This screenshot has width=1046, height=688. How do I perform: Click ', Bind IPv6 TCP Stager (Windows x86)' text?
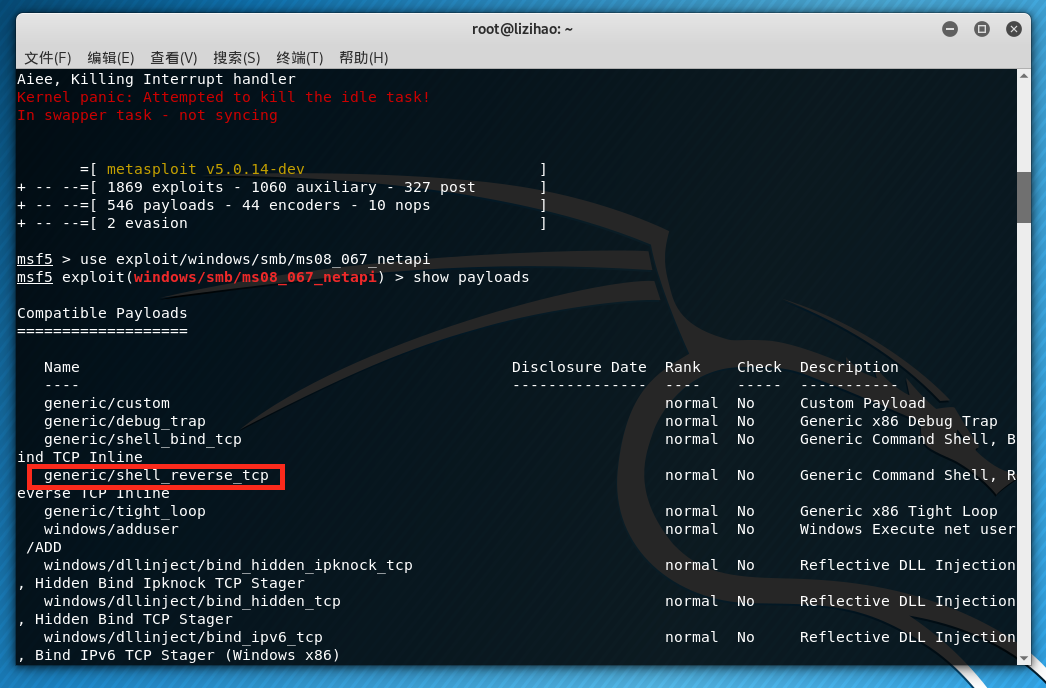coord(179,655)
